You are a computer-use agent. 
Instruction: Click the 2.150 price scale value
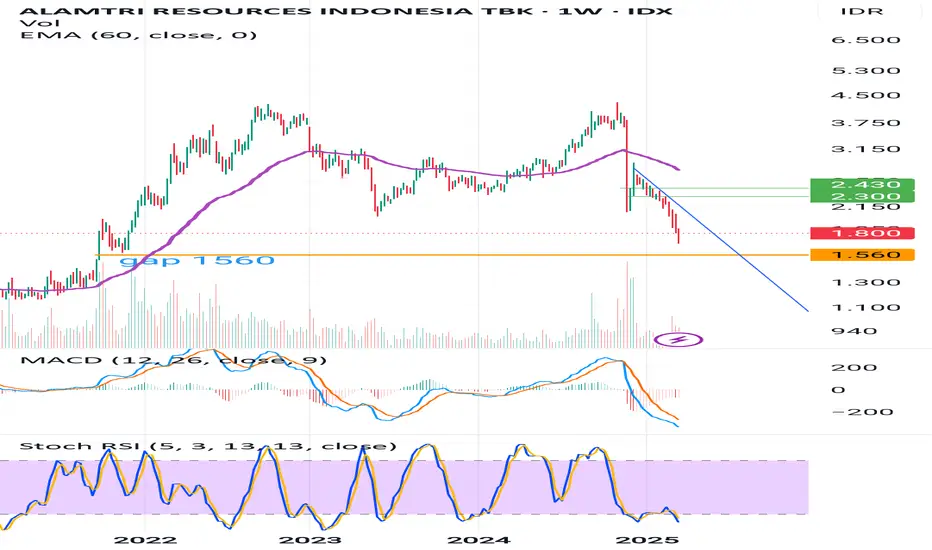pyautogui.click(x=866, y=206)
